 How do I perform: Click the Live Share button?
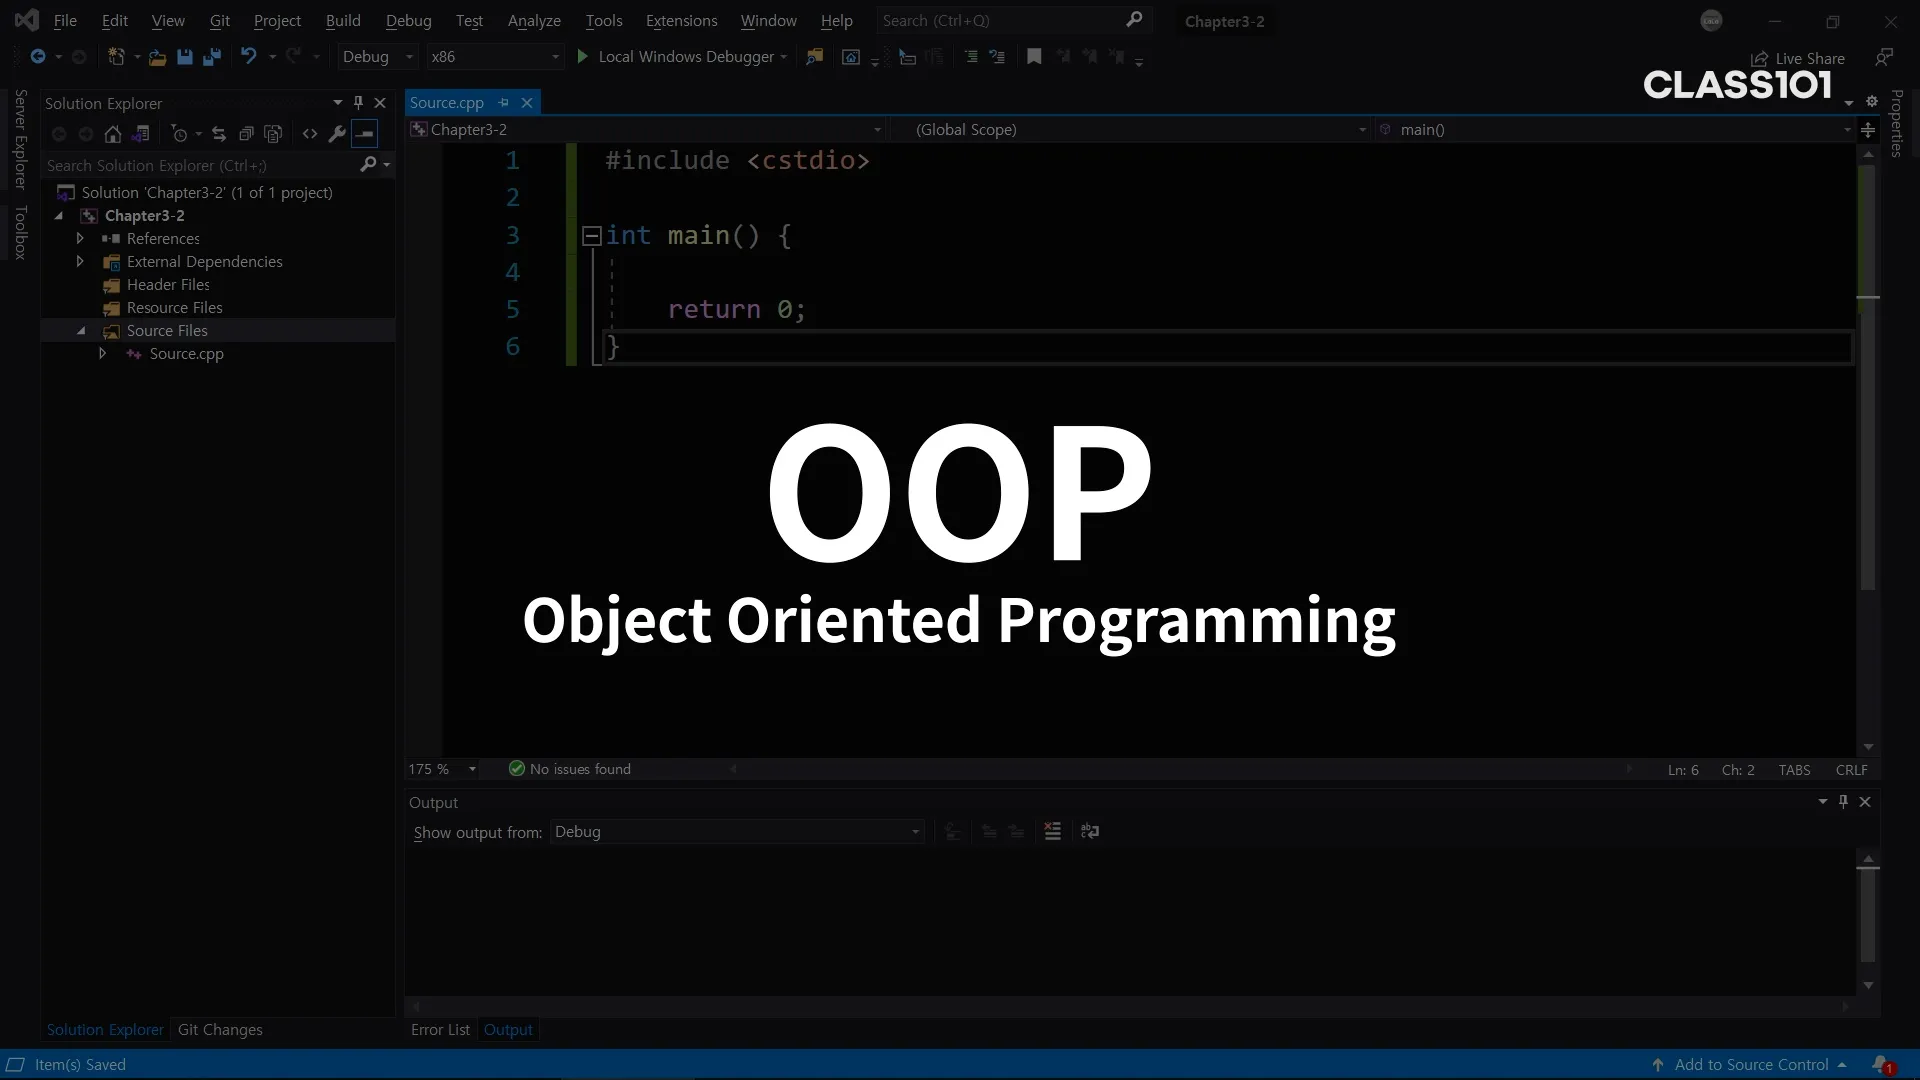point(1798,59)
